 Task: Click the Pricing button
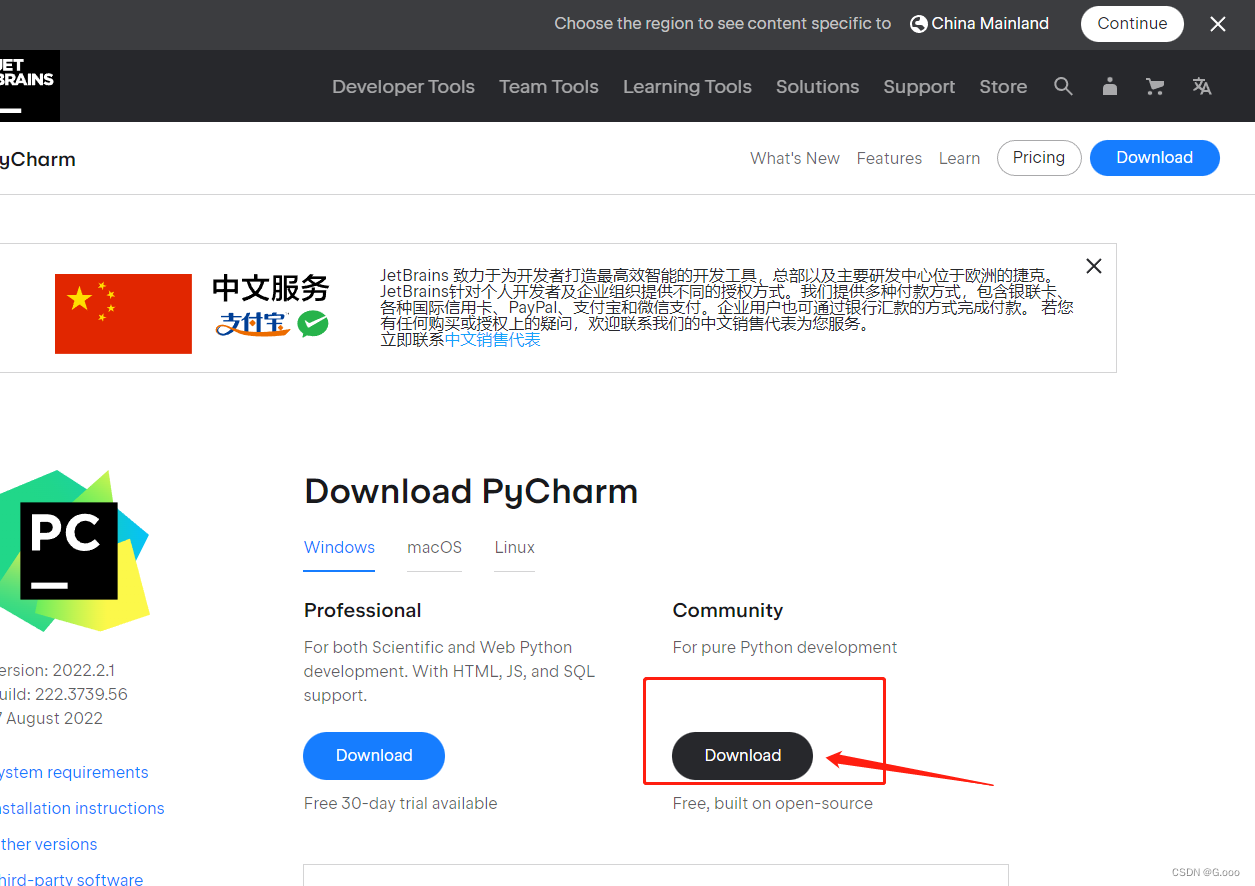[x=1038, y=157]
